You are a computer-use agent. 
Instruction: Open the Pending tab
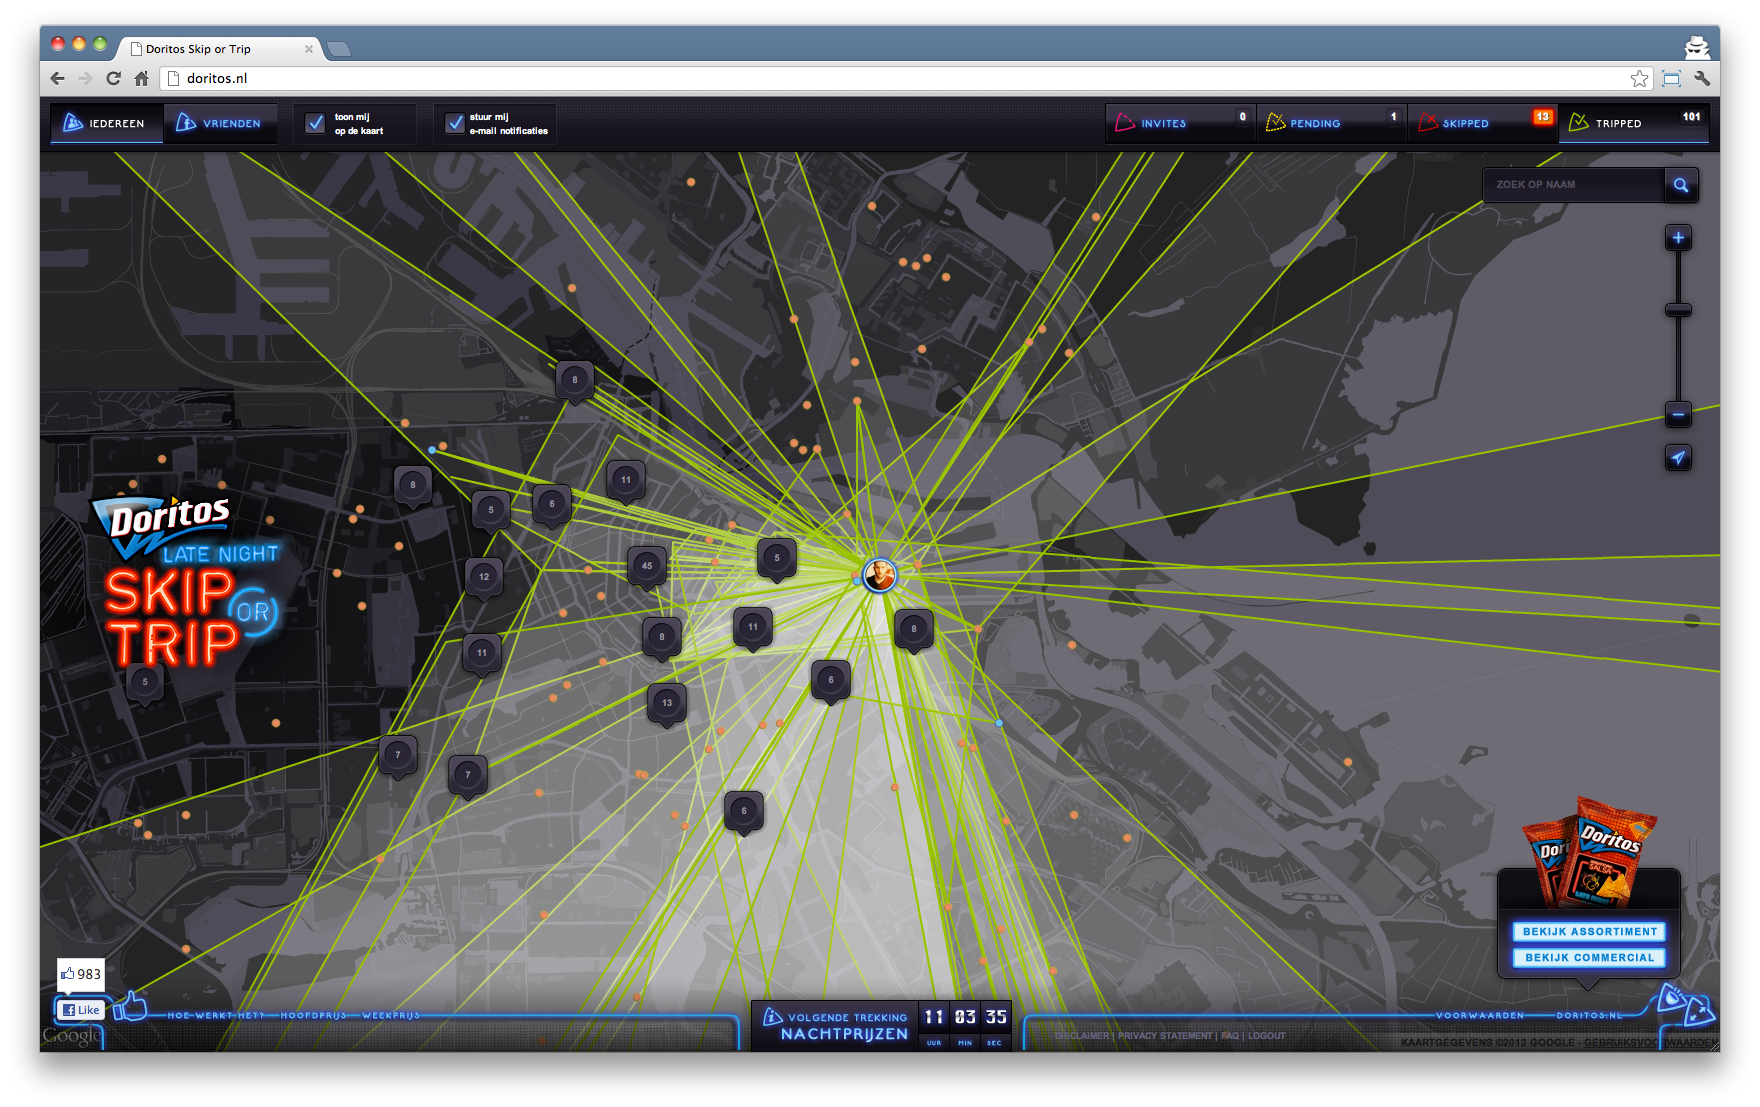click(x=1331, y=123)
